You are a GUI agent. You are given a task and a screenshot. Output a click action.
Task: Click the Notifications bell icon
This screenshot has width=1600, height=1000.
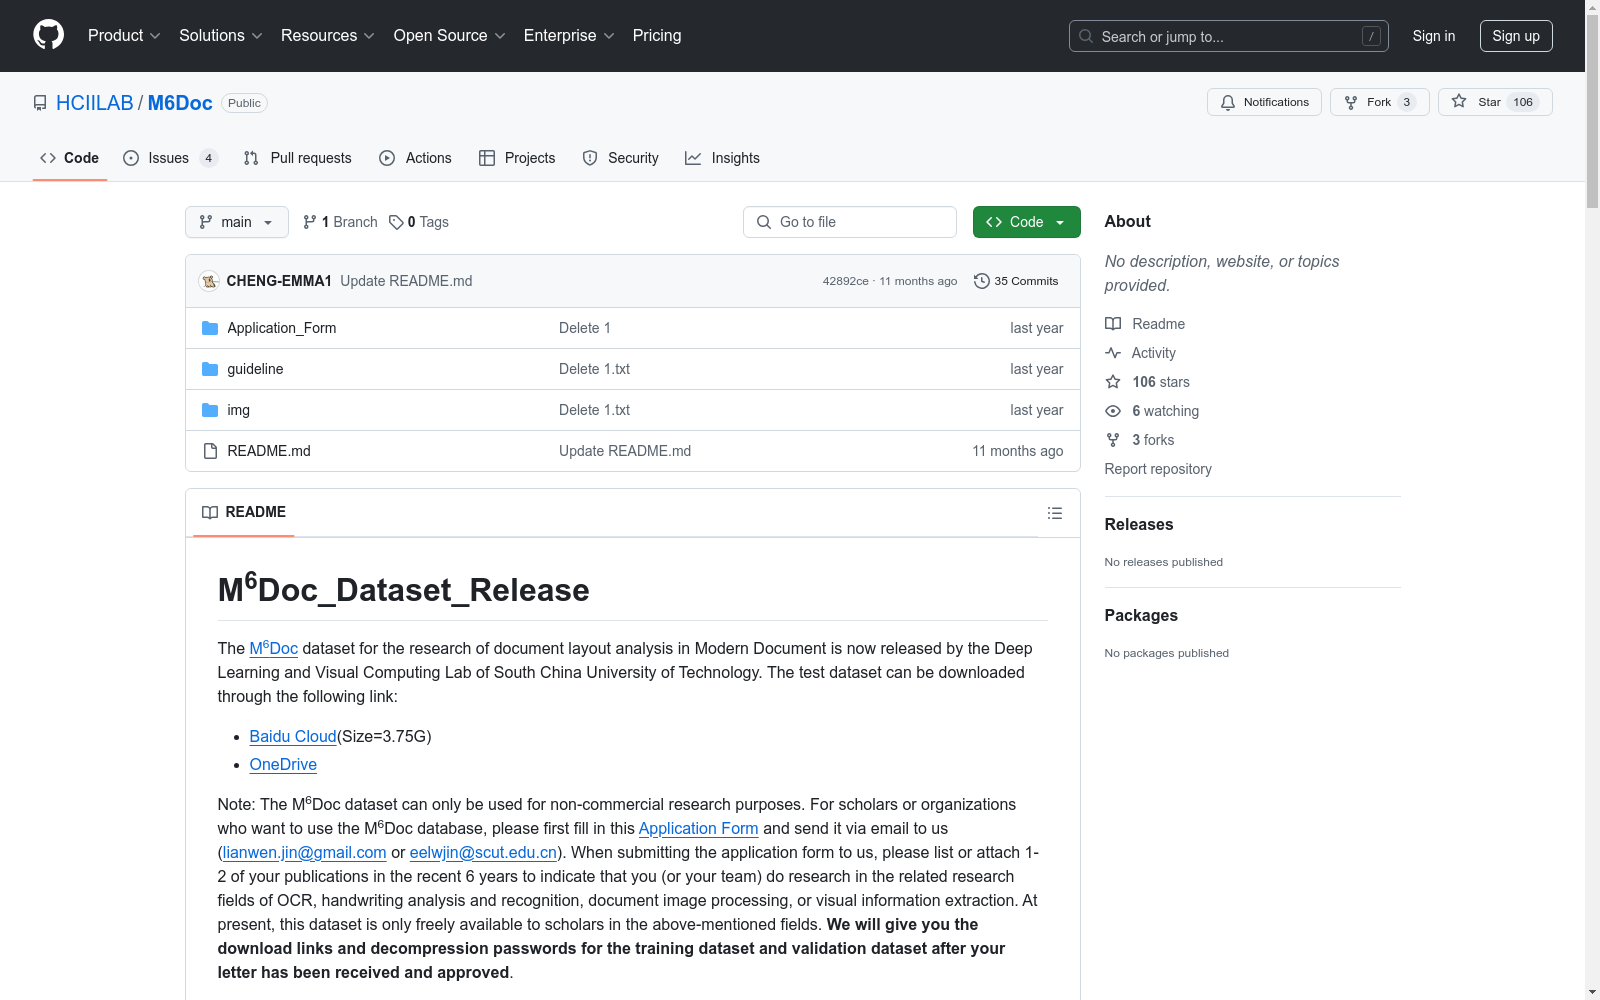pos(1228,102)
